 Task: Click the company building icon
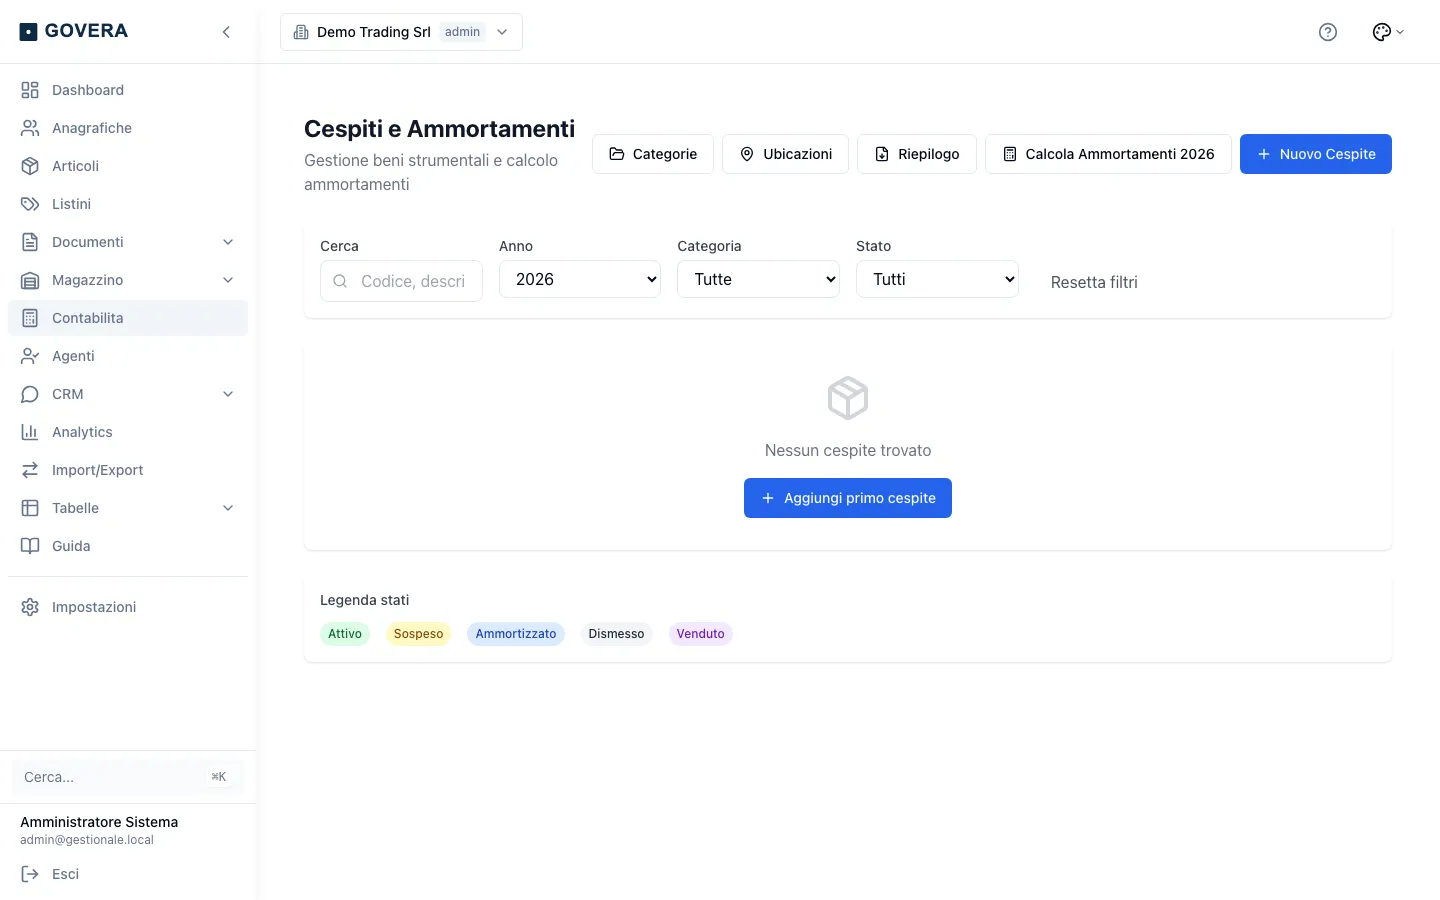click(301, 32)
